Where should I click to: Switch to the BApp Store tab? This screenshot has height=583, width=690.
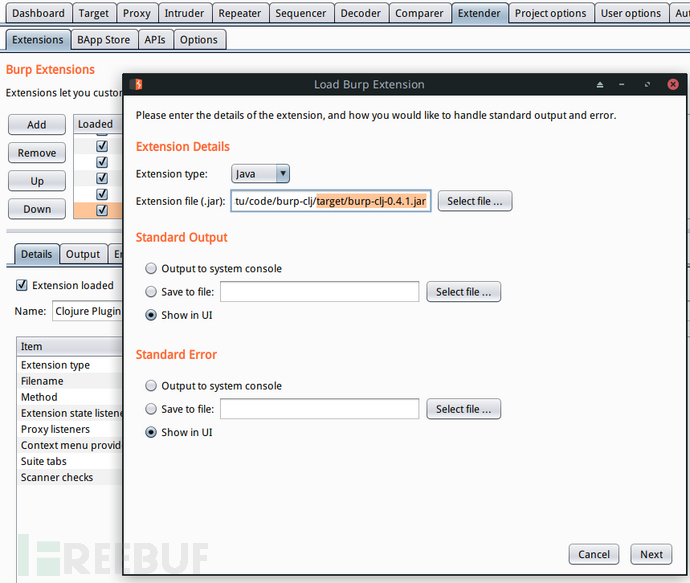pos(103,39)
